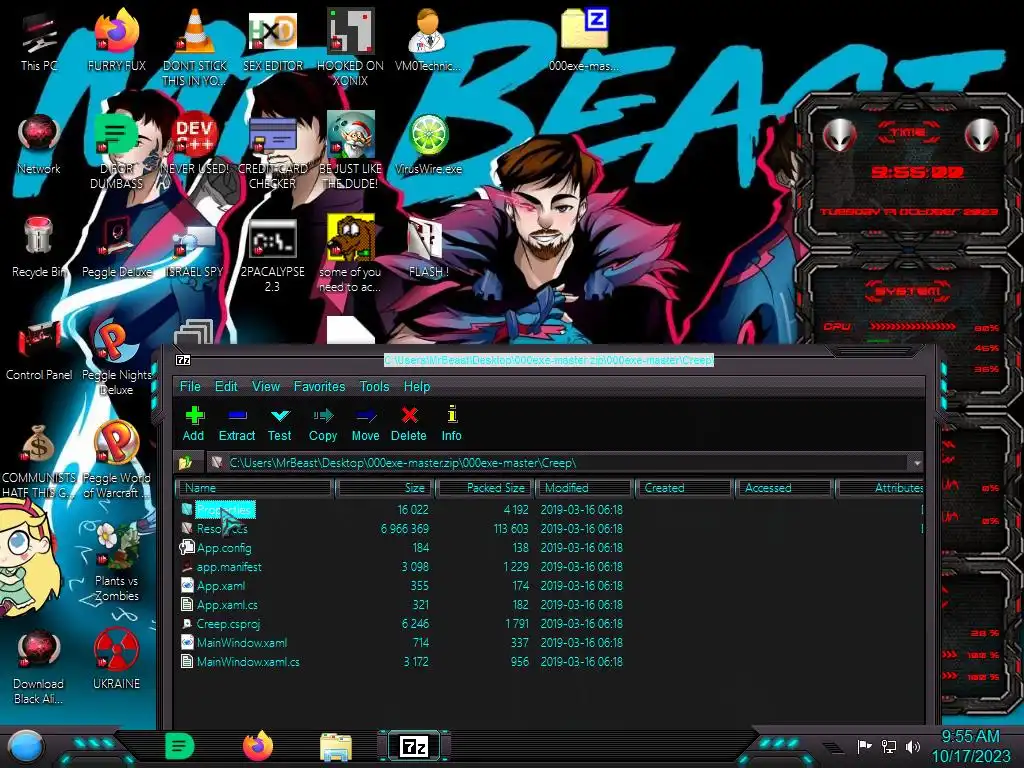Click the Accessed column header

coord(784,488)
